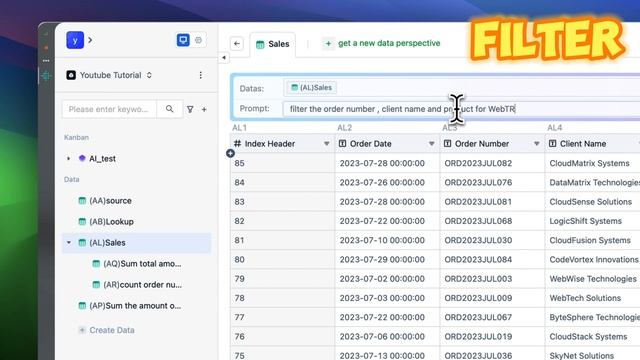The image size is (640, 360).
Task: Switch to the Sales tab
Action: [x=273, y=44]
